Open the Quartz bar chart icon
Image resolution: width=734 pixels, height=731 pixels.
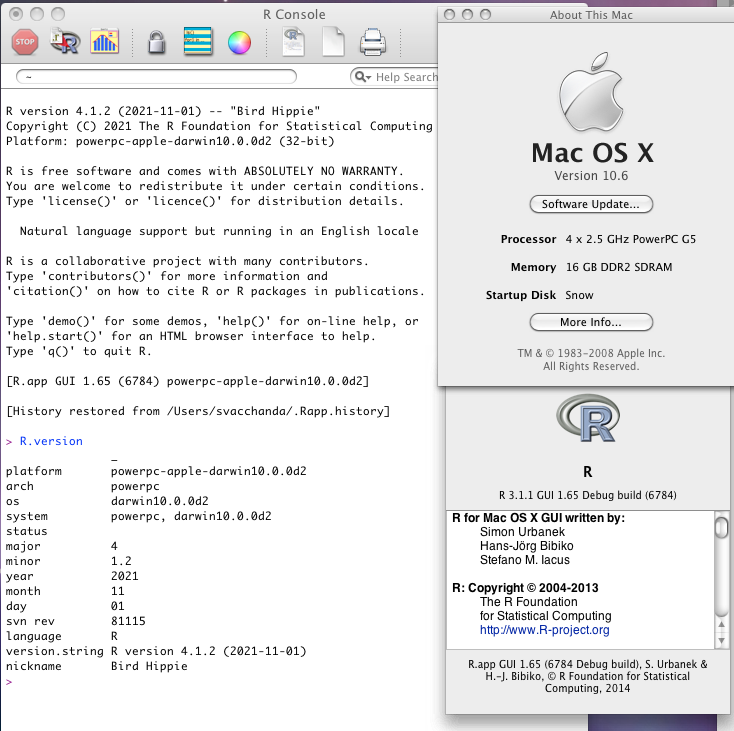105,42
